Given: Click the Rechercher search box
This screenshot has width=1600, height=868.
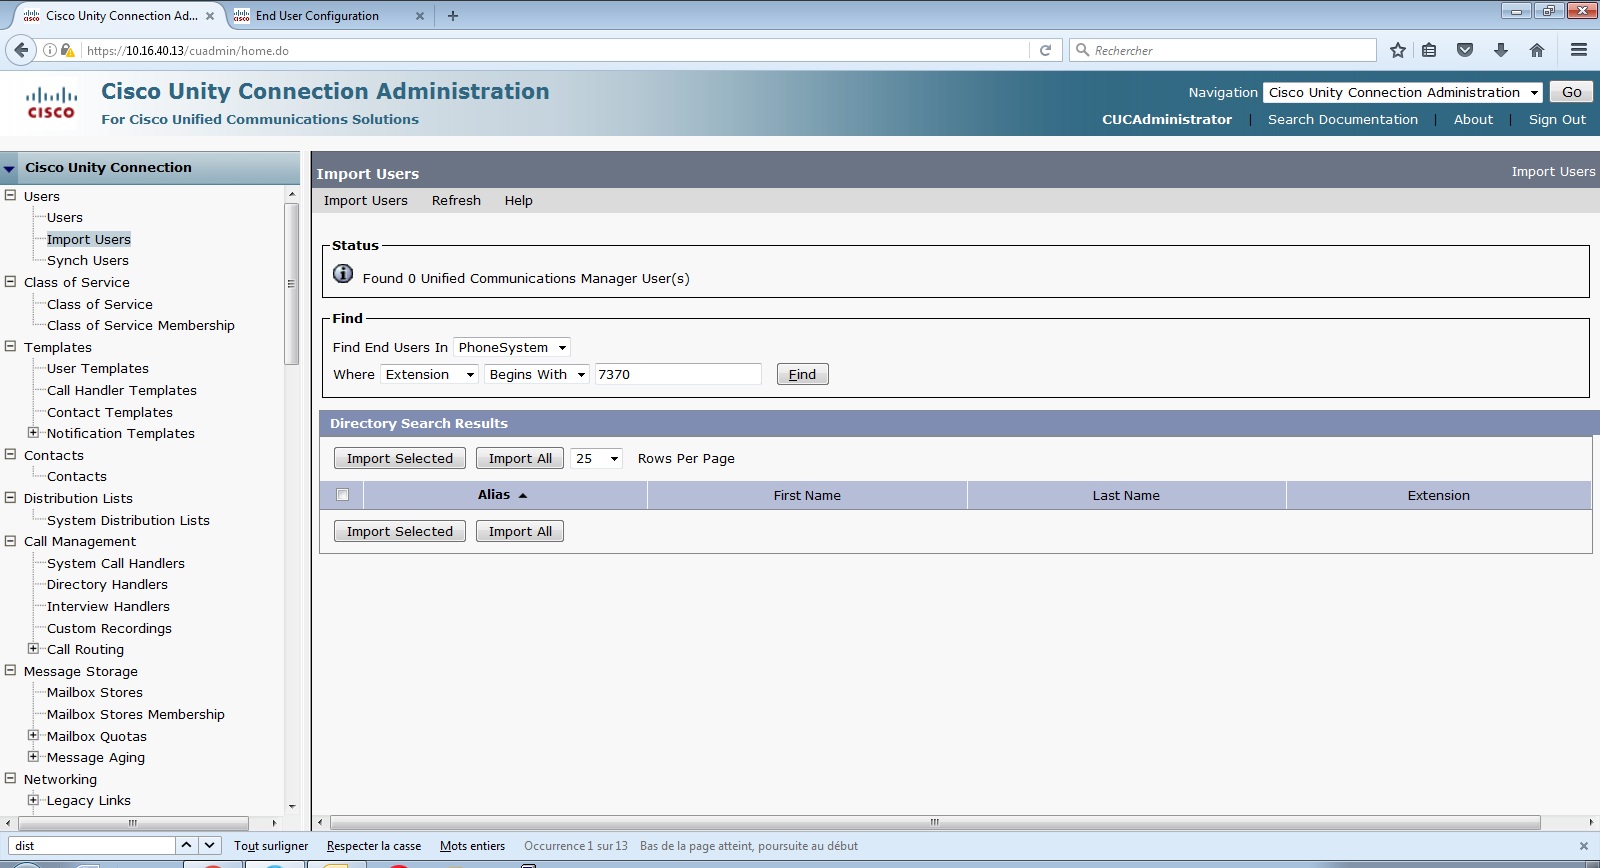Looking at the screenshot, I should pyautogui.click(x=1223, y=50).
